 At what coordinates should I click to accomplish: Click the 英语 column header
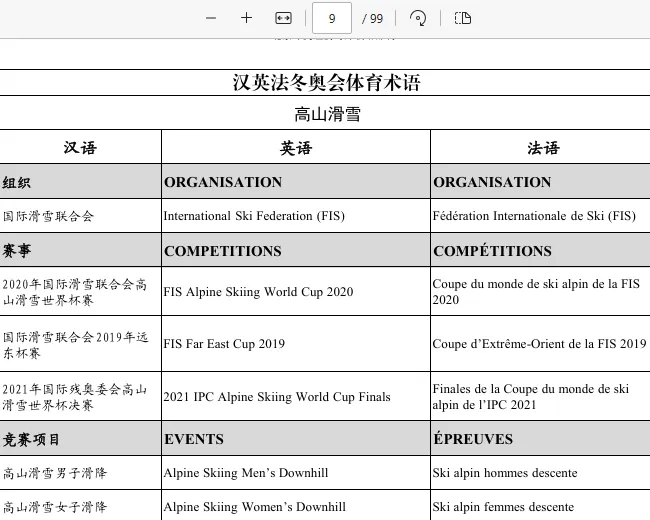point(296,148)
